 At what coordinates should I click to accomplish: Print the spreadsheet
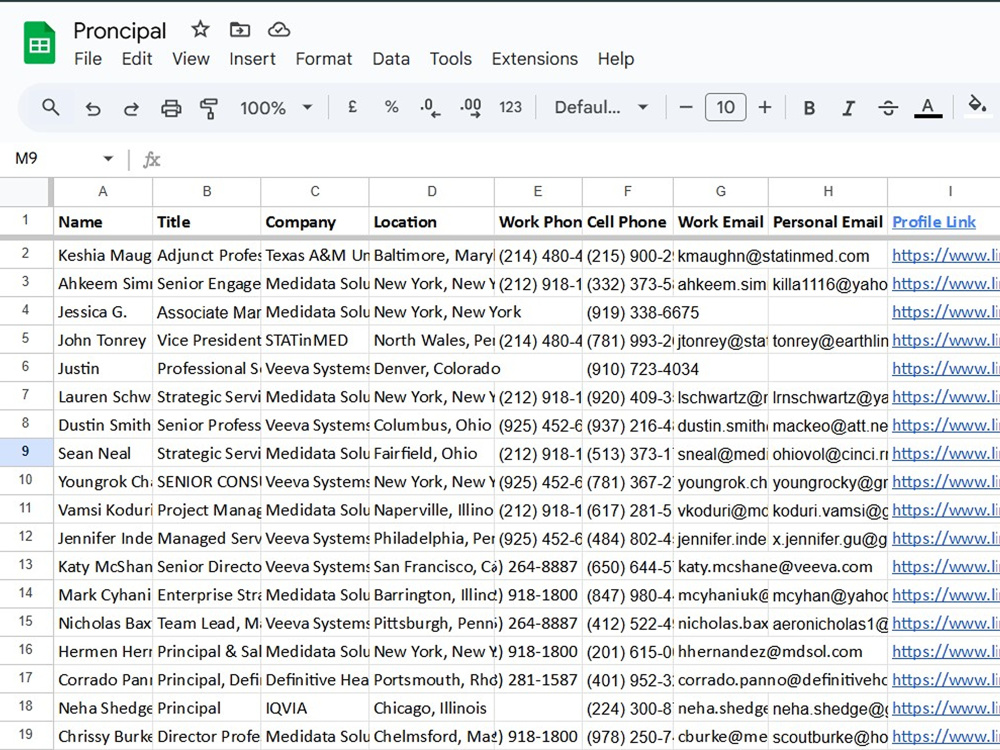pyautogui.click(x=170, y=108)
